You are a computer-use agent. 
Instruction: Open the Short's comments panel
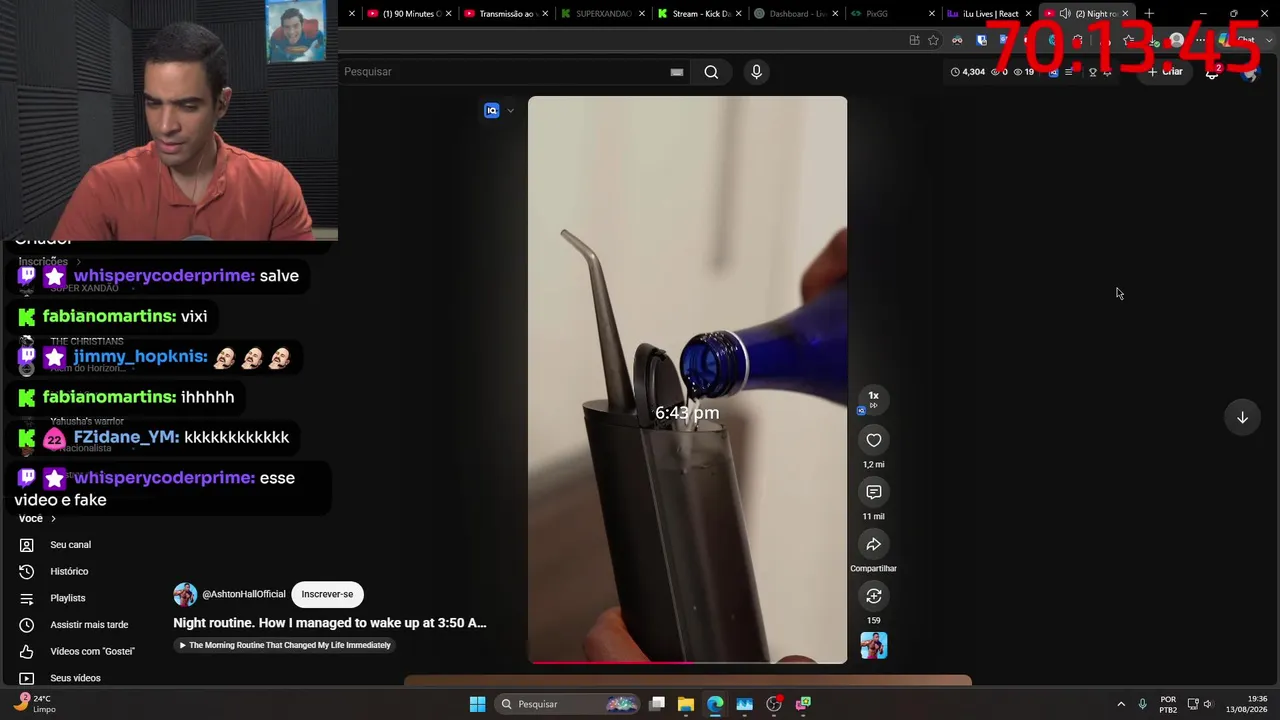coord(873,492)
